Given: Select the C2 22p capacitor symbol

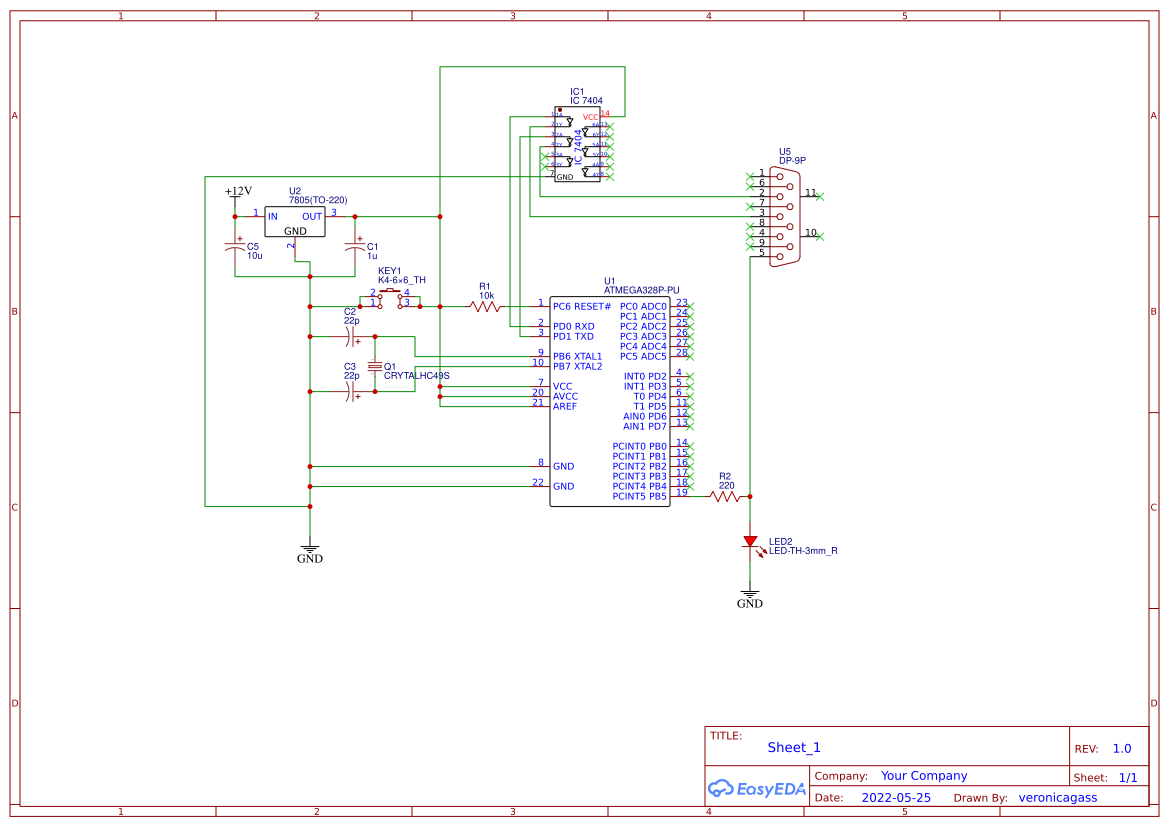Looking at the screenshot, I should (x=351, y=337).
